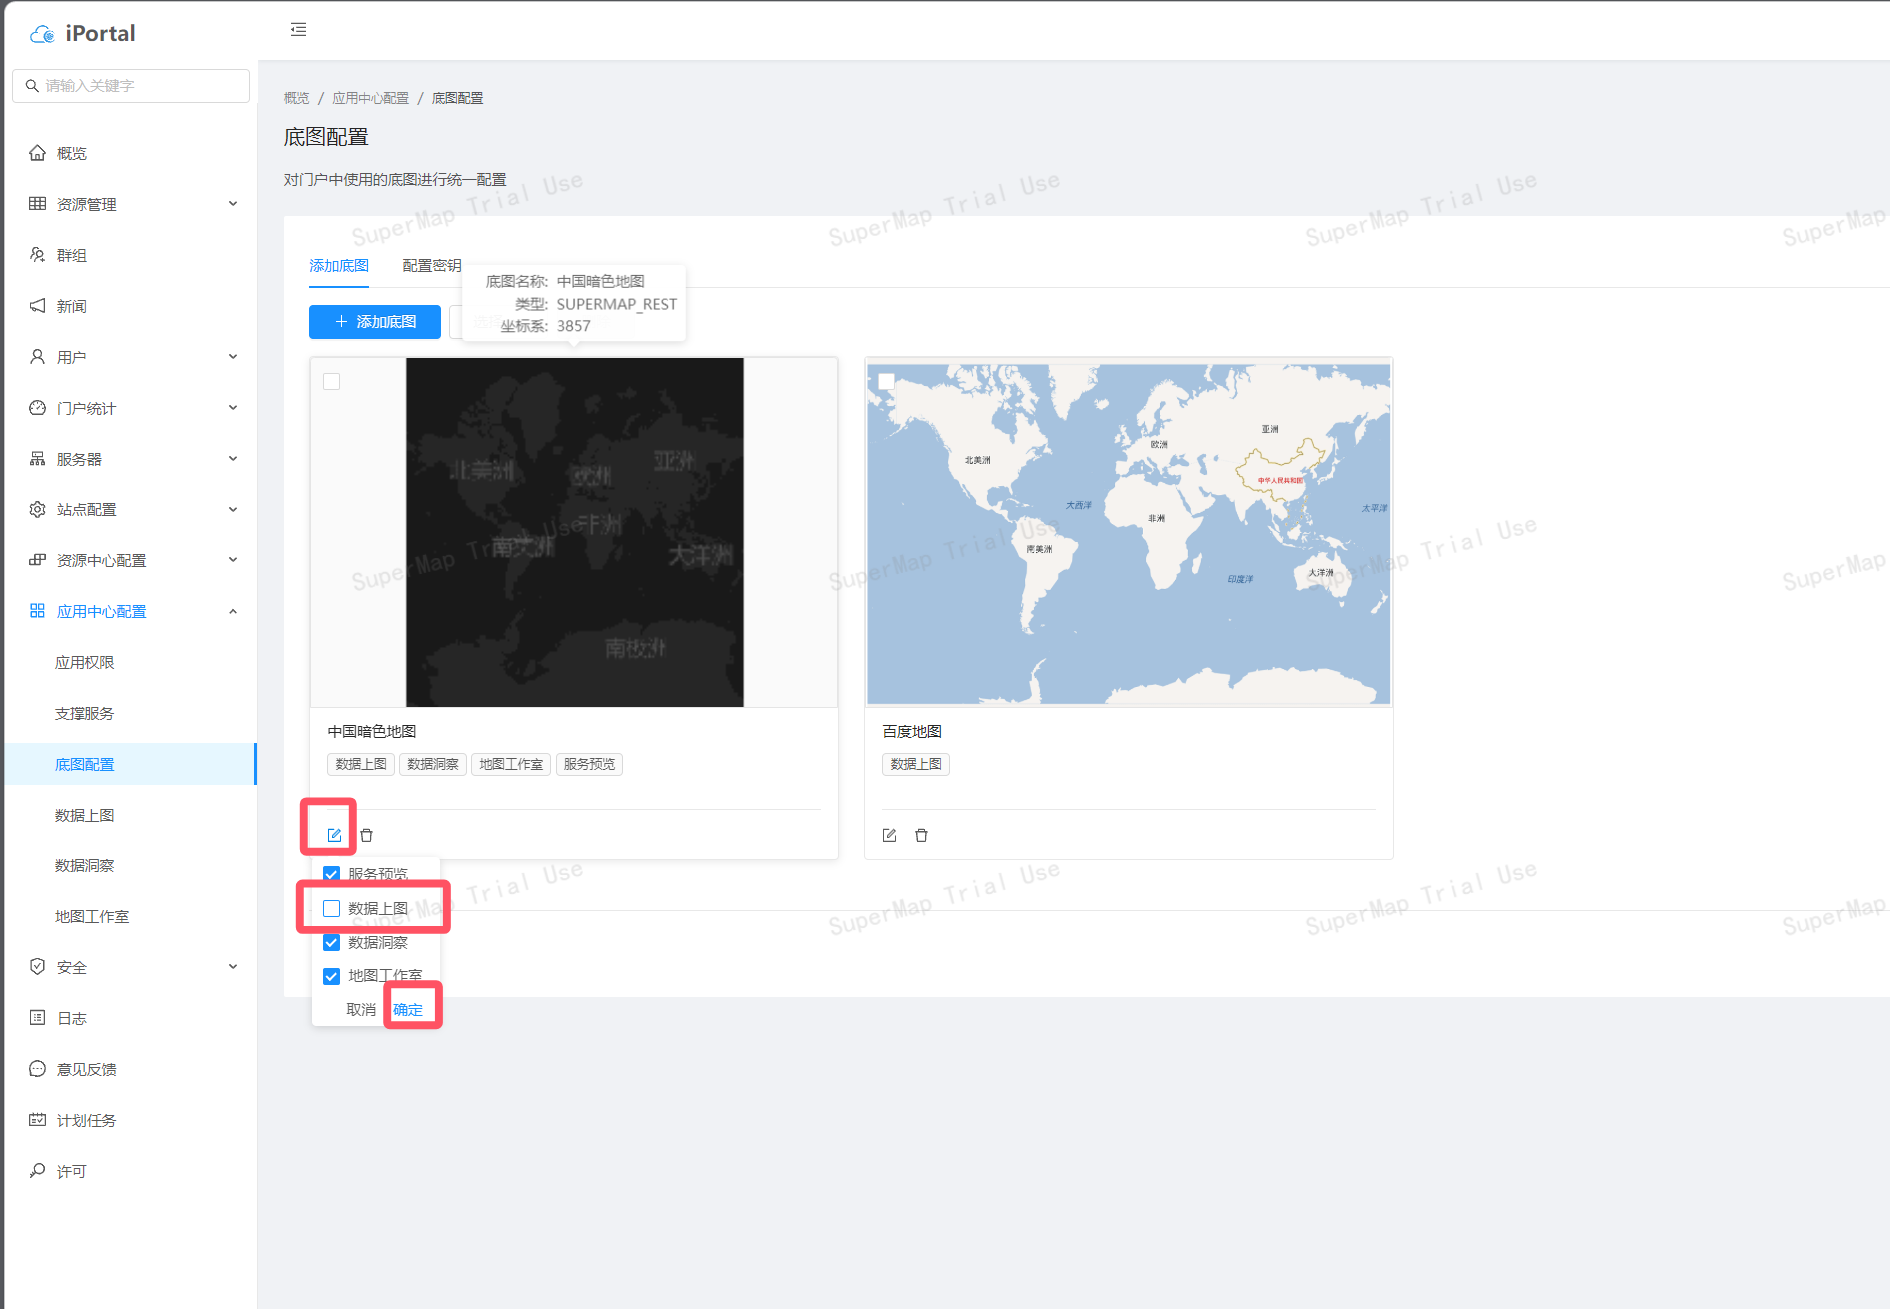Uncheck 服务预览 in the edit popup
Screen dimensions: 1890x1309
point(331,873)
